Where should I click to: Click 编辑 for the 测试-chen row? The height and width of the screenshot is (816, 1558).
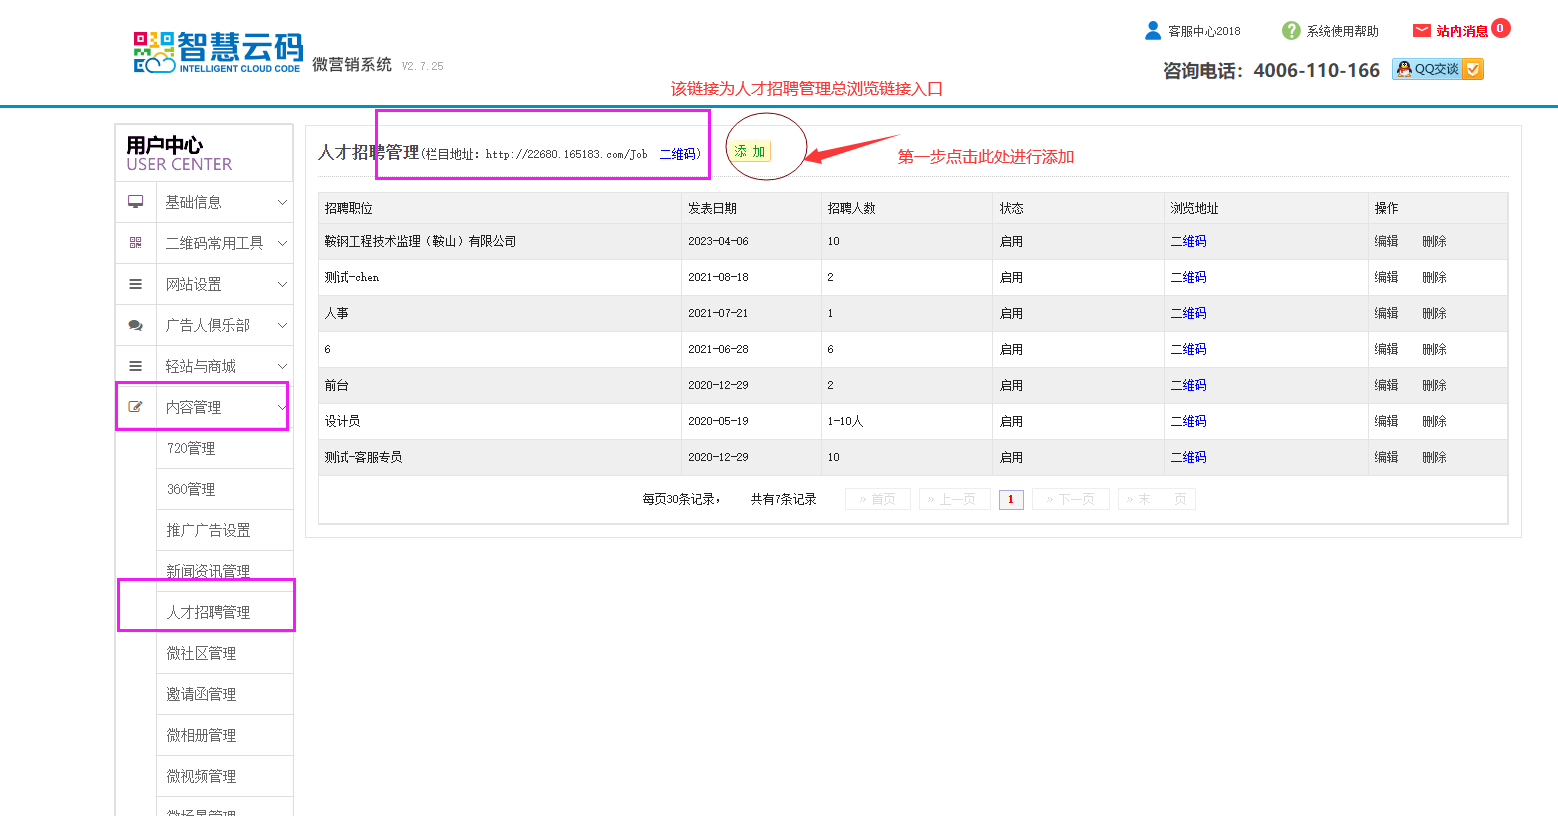(1386, 277)
